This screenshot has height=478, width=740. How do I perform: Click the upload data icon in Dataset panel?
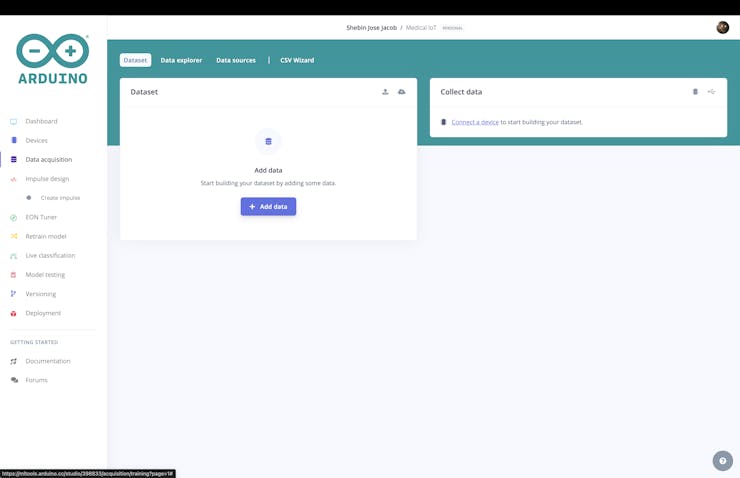385,92
